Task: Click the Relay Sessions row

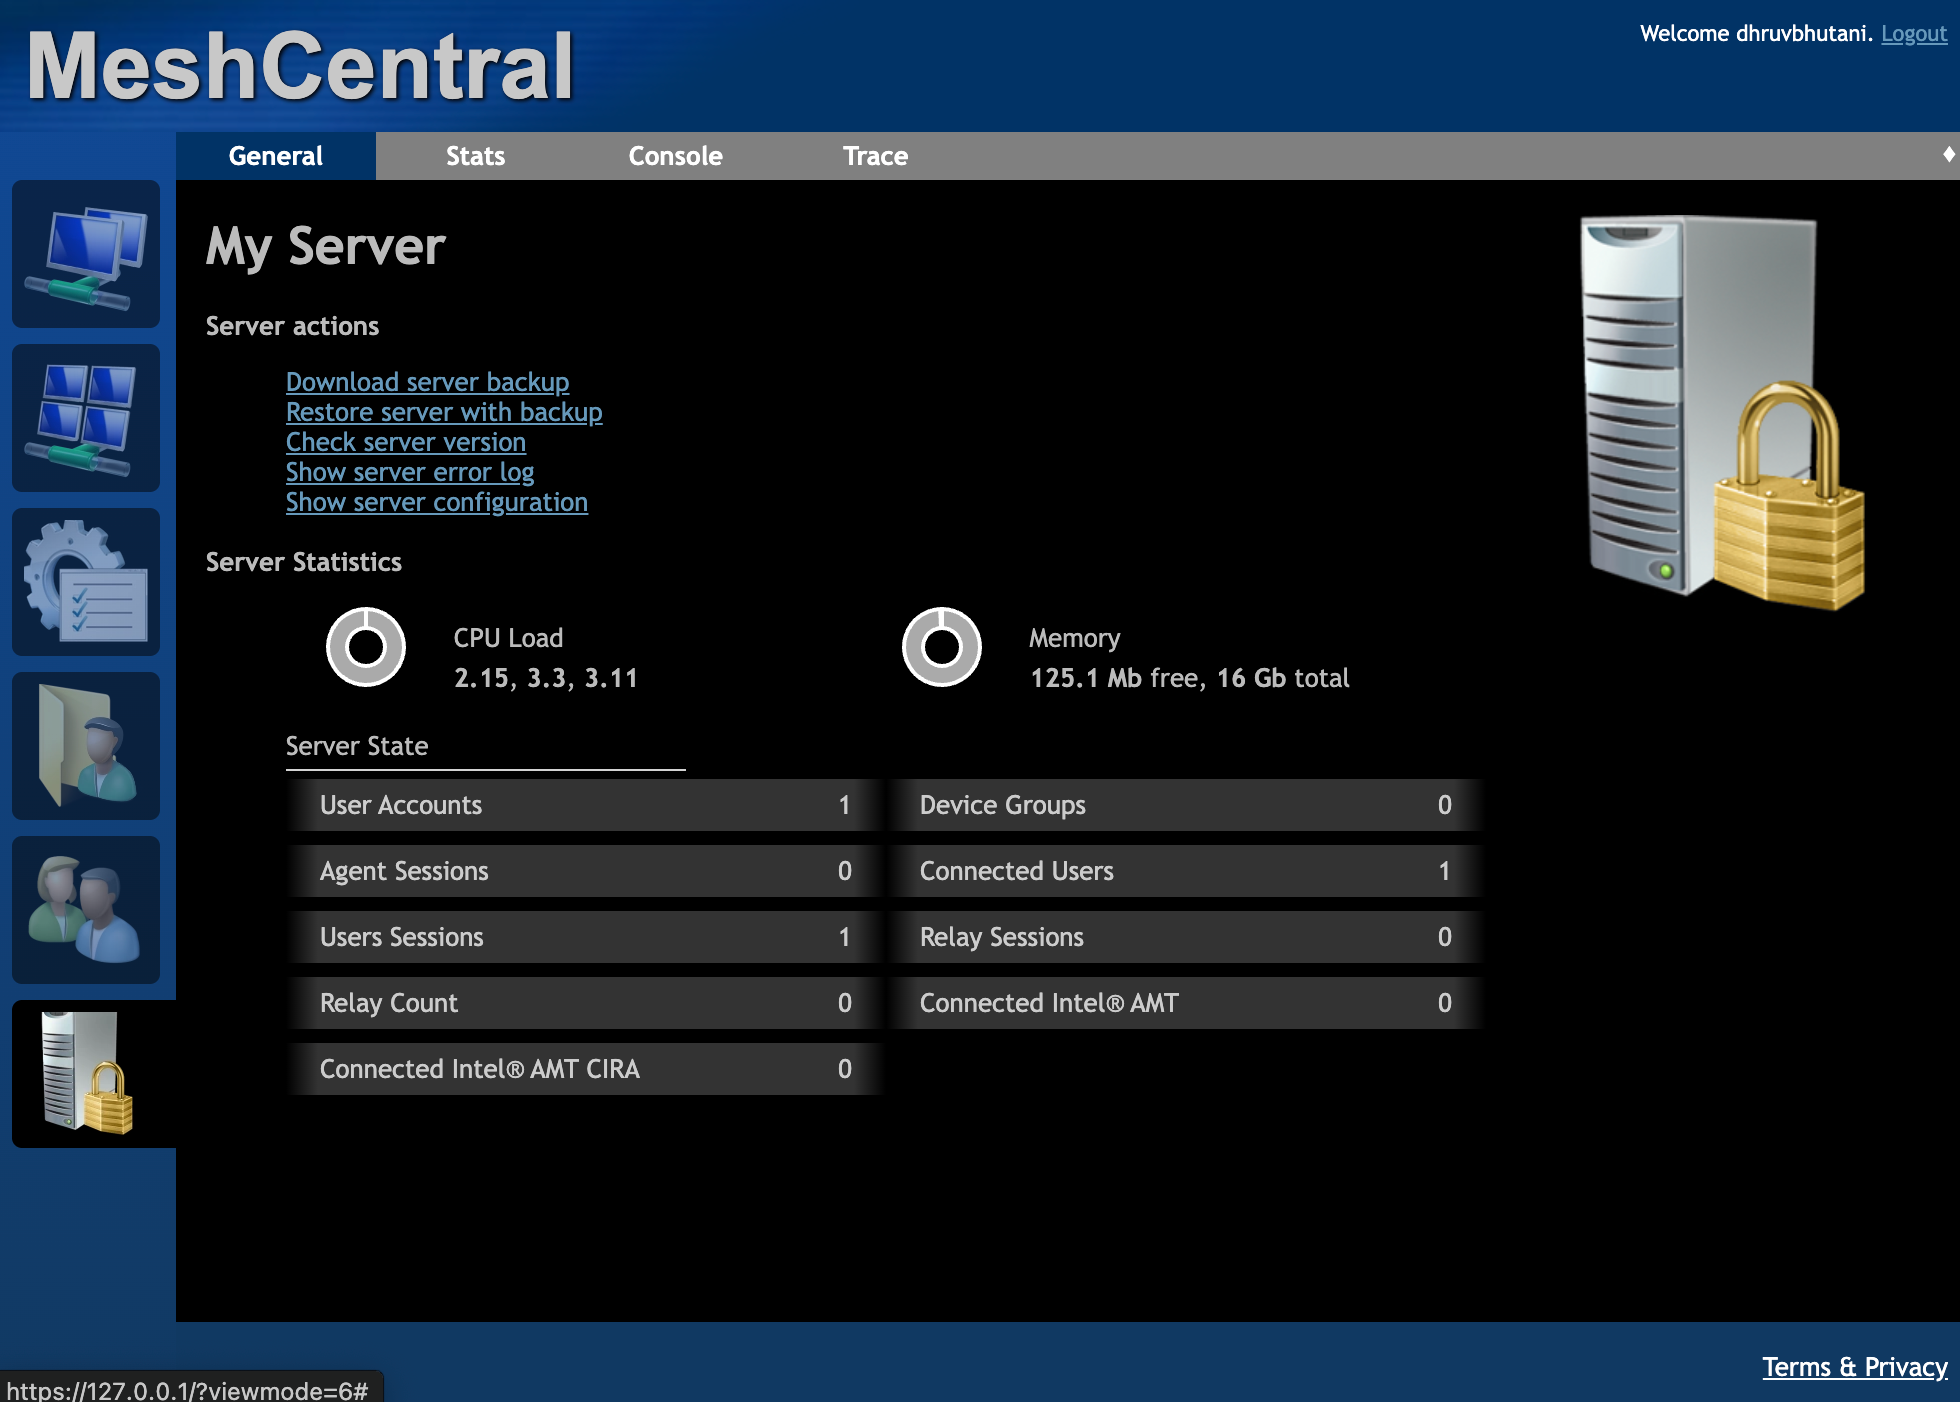Action: (1185, 937)
